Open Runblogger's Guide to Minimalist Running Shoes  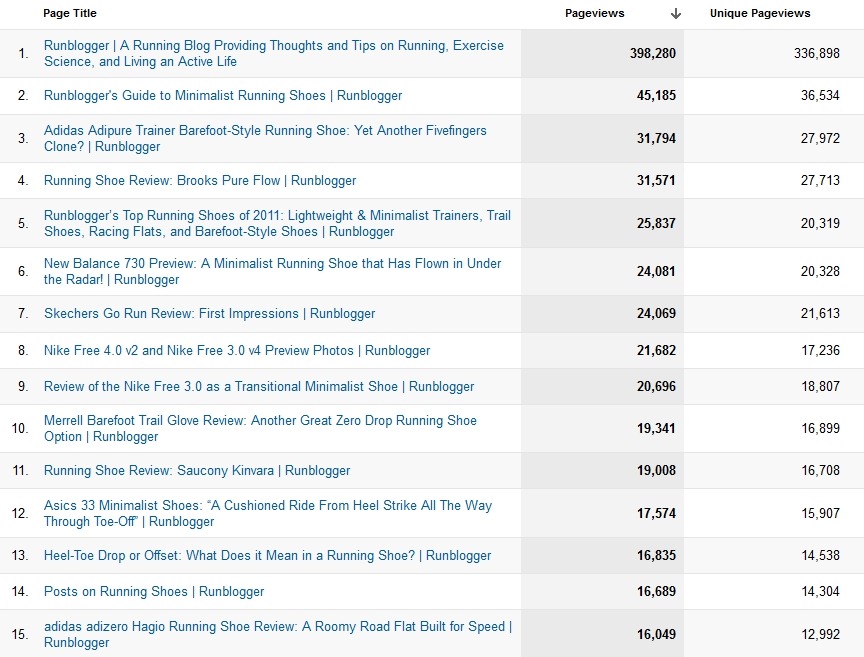pyautogui.click(x=223, y=95)
